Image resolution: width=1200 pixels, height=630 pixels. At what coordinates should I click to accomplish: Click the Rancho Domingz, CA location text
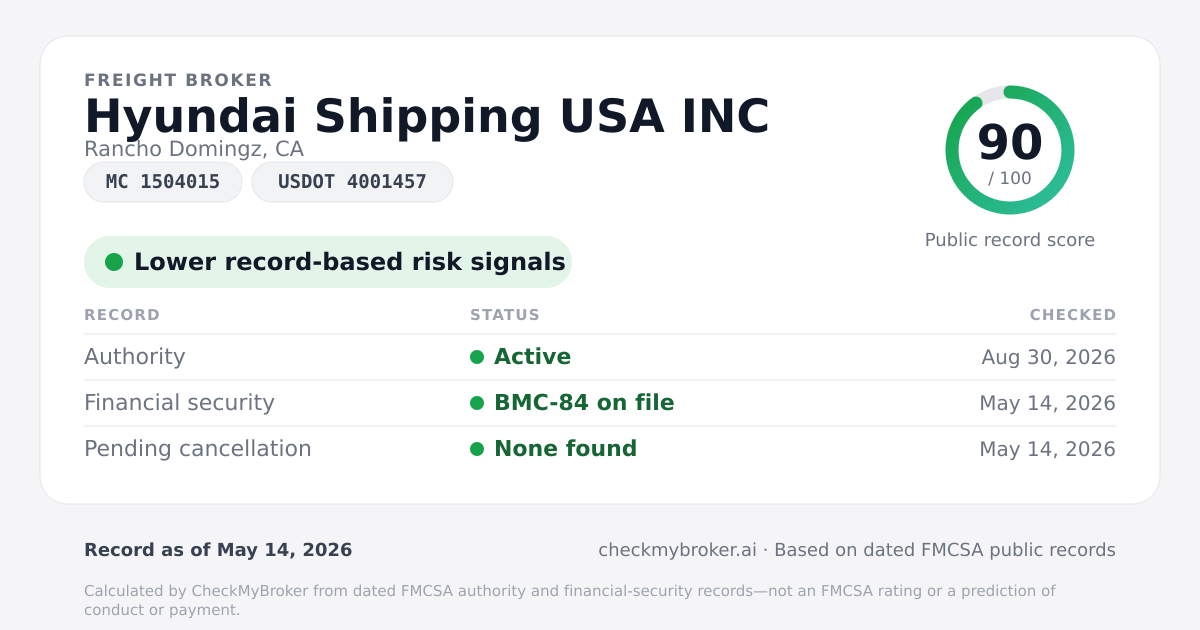click(194, 149)
